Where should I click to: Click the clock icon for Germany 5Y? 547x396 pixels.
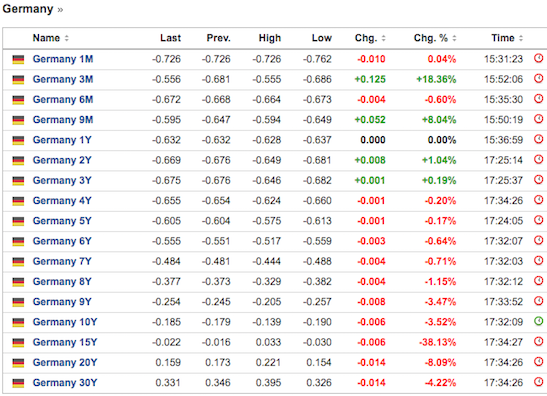pos(539,220)
